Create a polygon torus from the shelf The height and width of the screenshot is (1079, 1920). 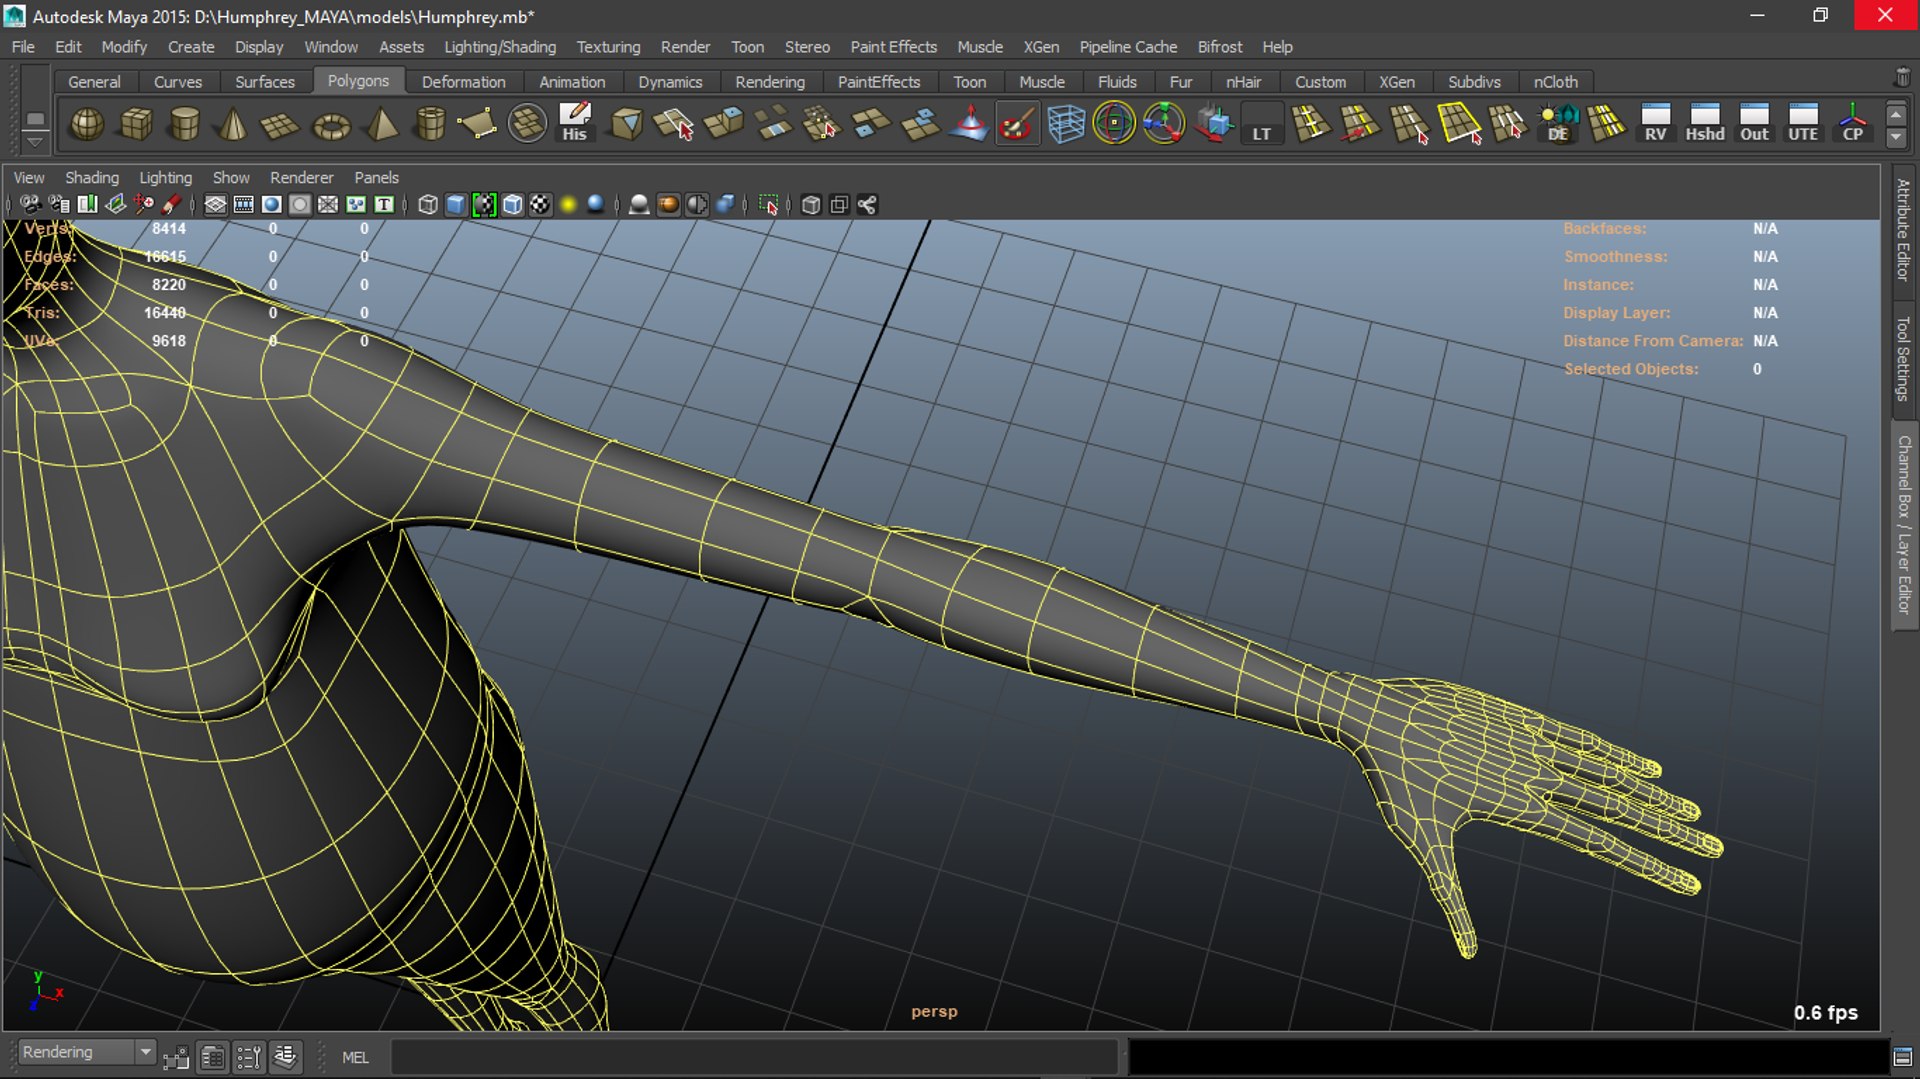point(331,124)
